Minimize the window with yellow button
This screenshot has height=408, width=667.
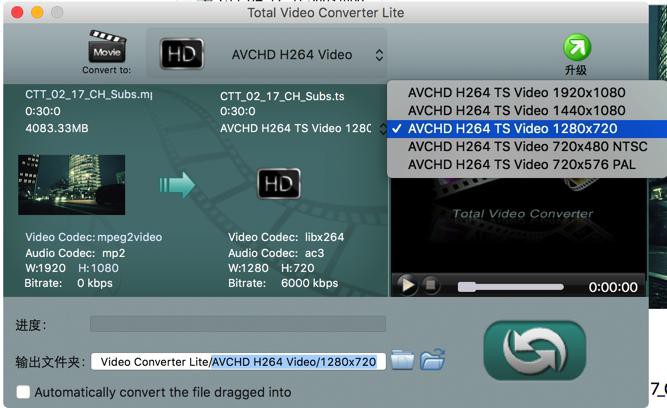click(37, 12)
